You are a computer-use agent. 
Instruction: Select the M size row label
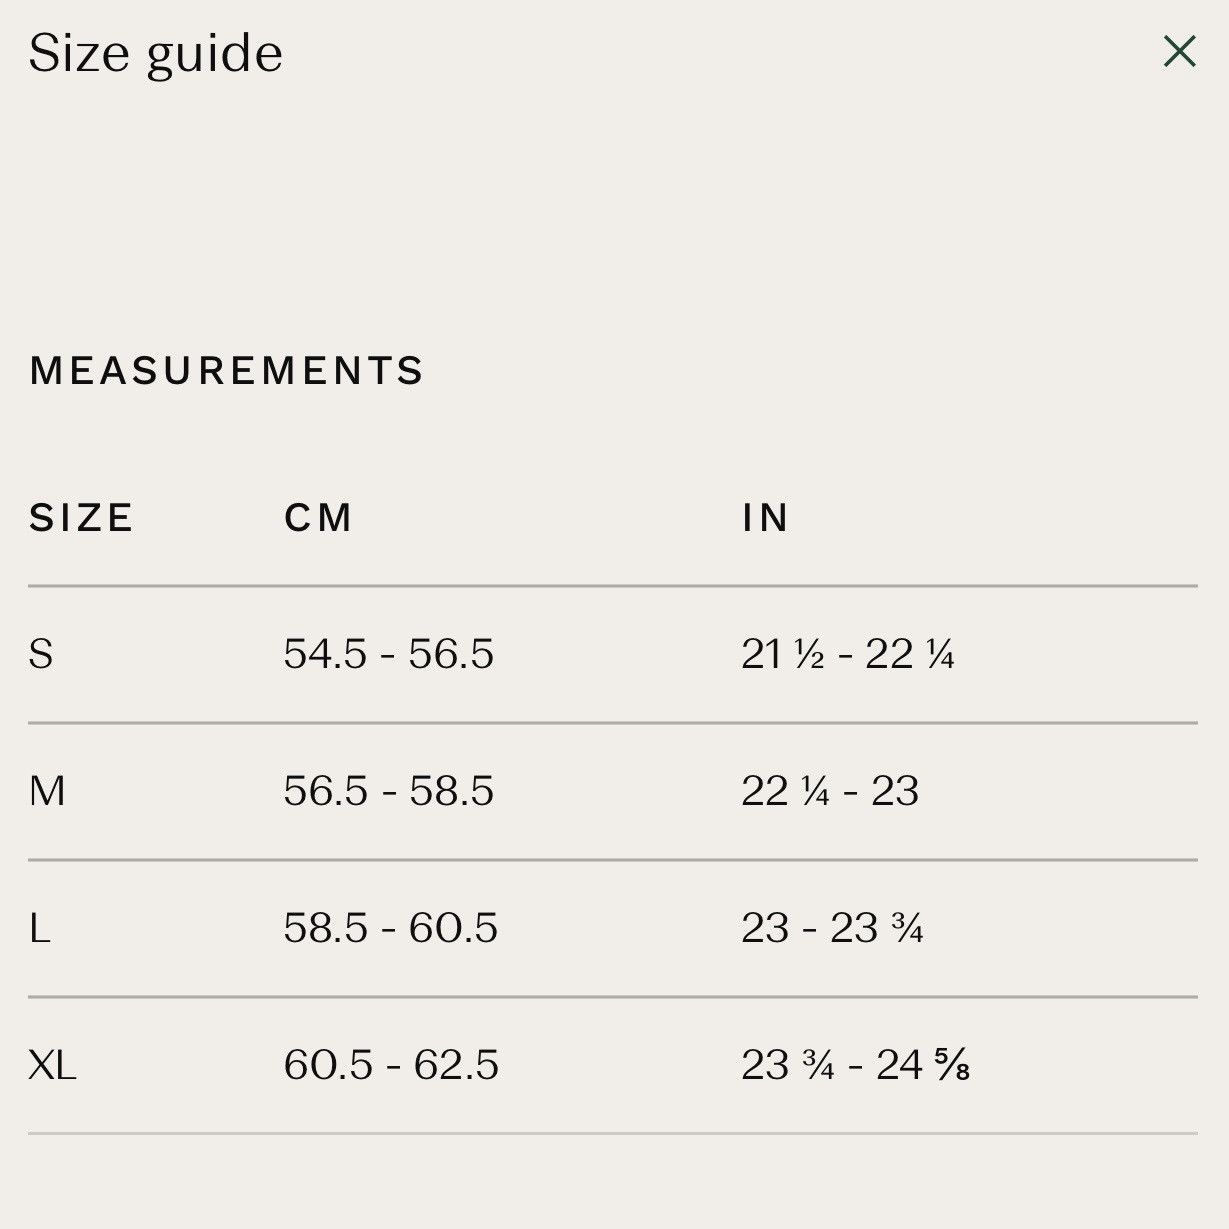47,791
